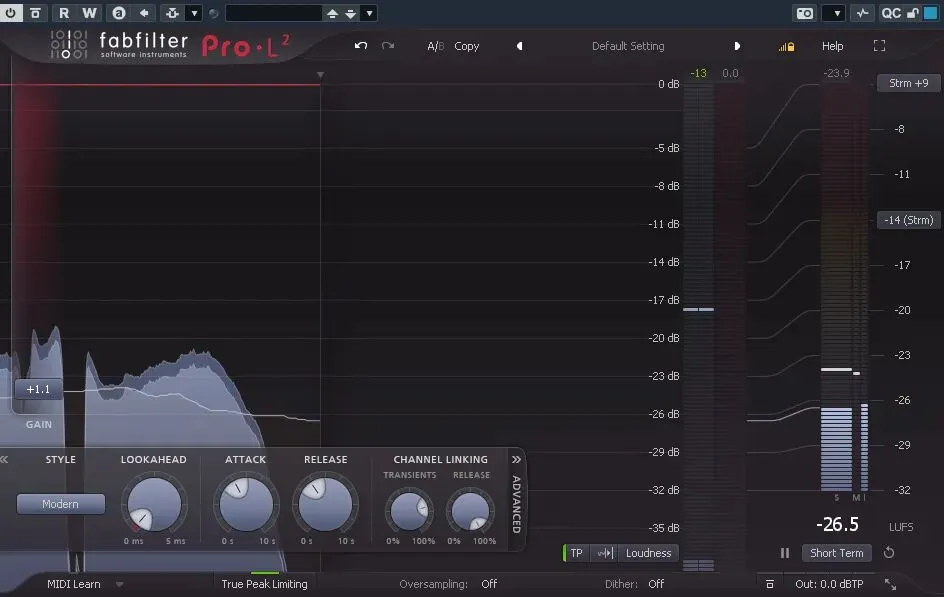Reset the loudness measurement icon

click(x=889, y=552)
